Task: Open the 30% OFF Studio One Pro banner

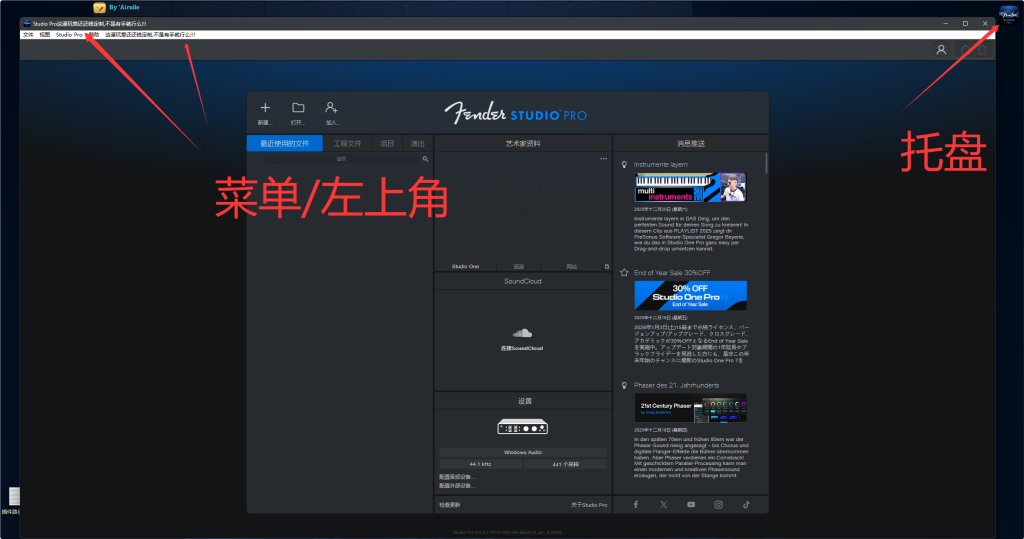Action: coord(690,295)
